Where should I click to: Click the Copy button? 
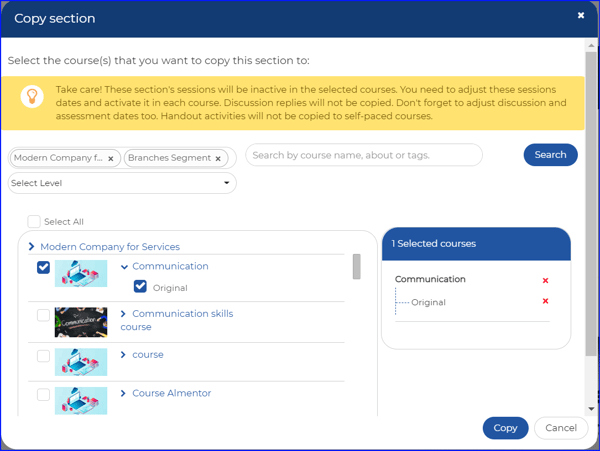(x=505, y=428)
